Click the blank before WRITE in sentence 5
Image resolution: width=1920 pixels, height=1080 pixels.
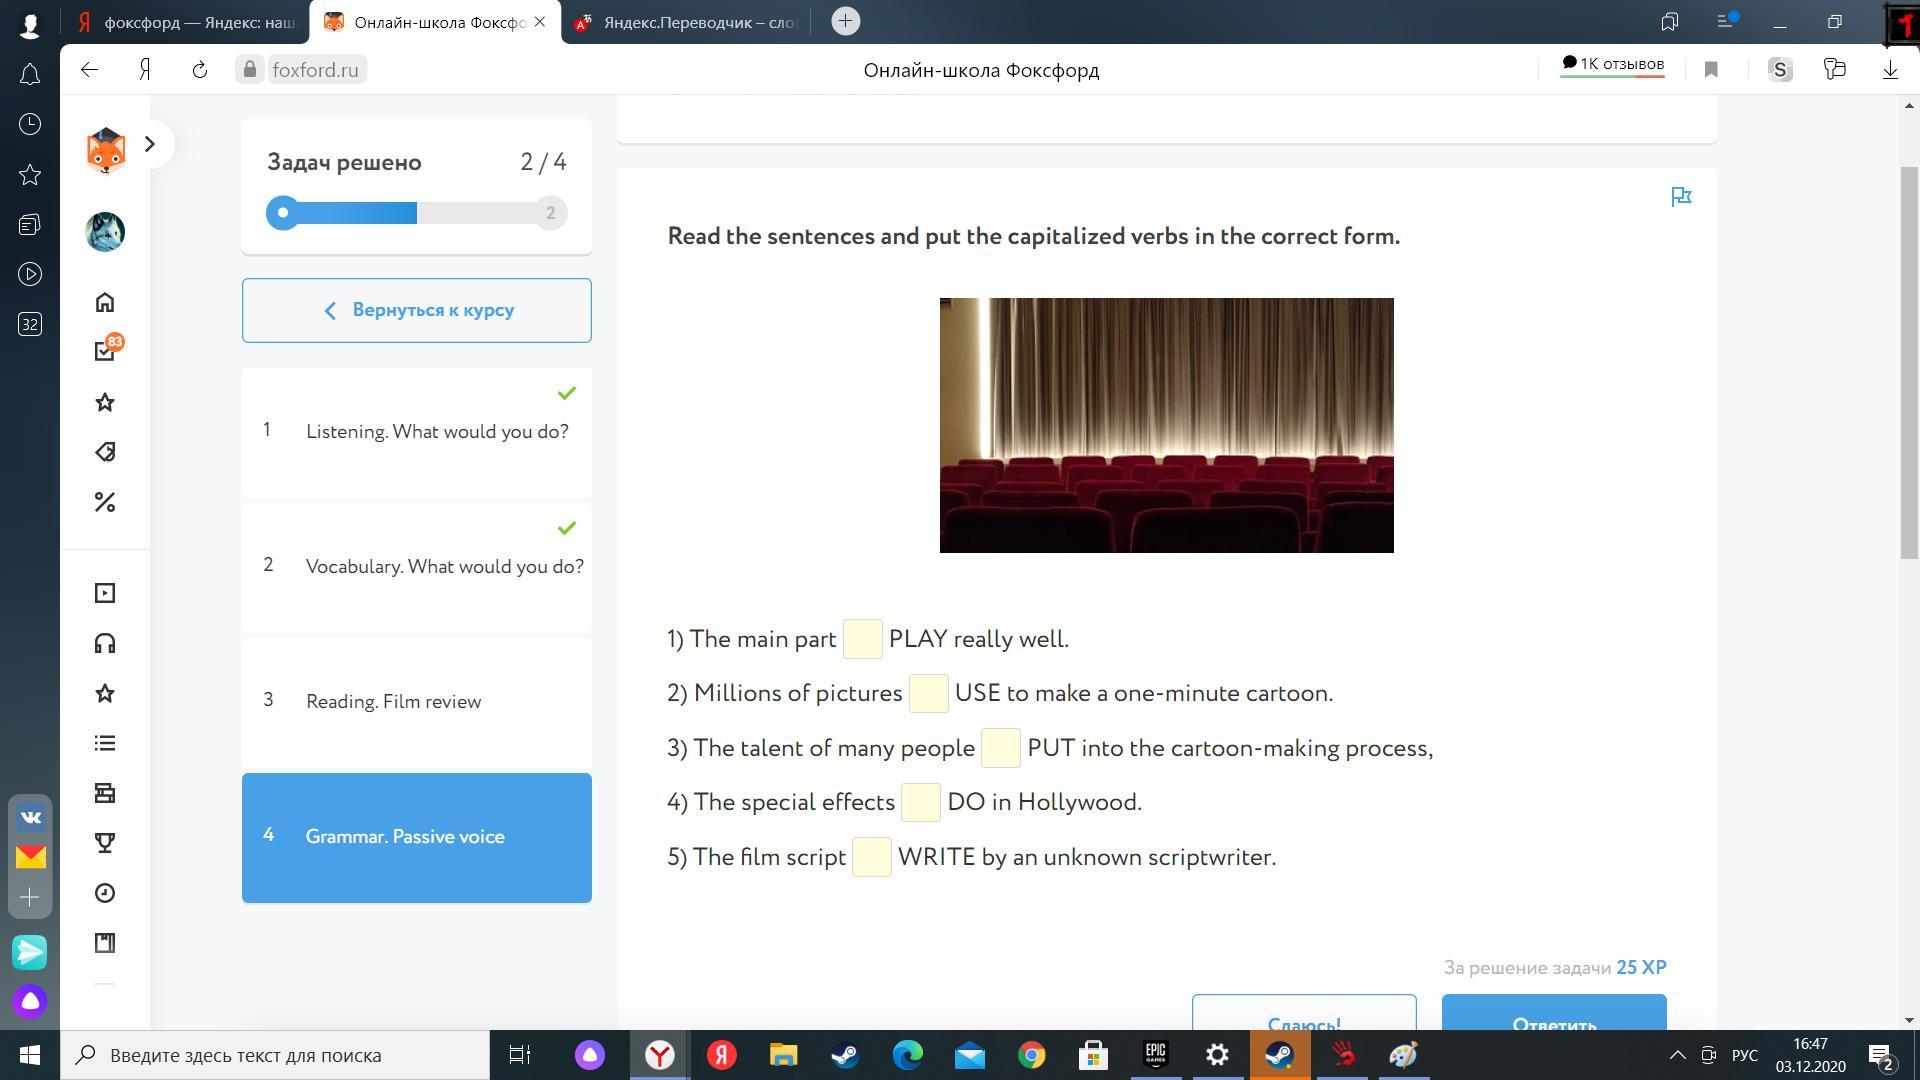click(871, 858)
